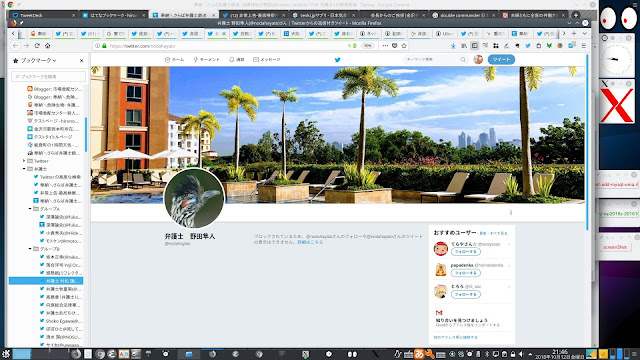640x360 pixels.
Task: Show site security info via padlock icon
Action: (104, 46)
